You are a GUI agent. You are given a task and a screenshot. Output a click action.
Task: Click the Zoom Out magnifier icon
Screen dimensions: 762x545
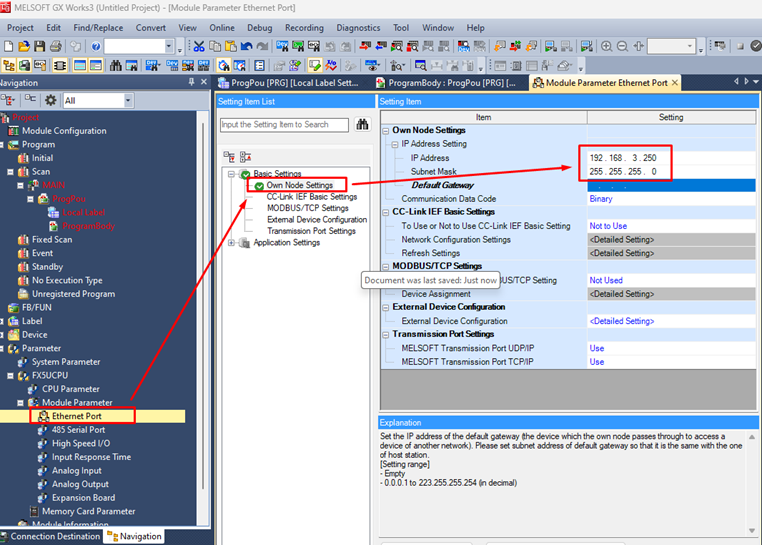[622, 46]
